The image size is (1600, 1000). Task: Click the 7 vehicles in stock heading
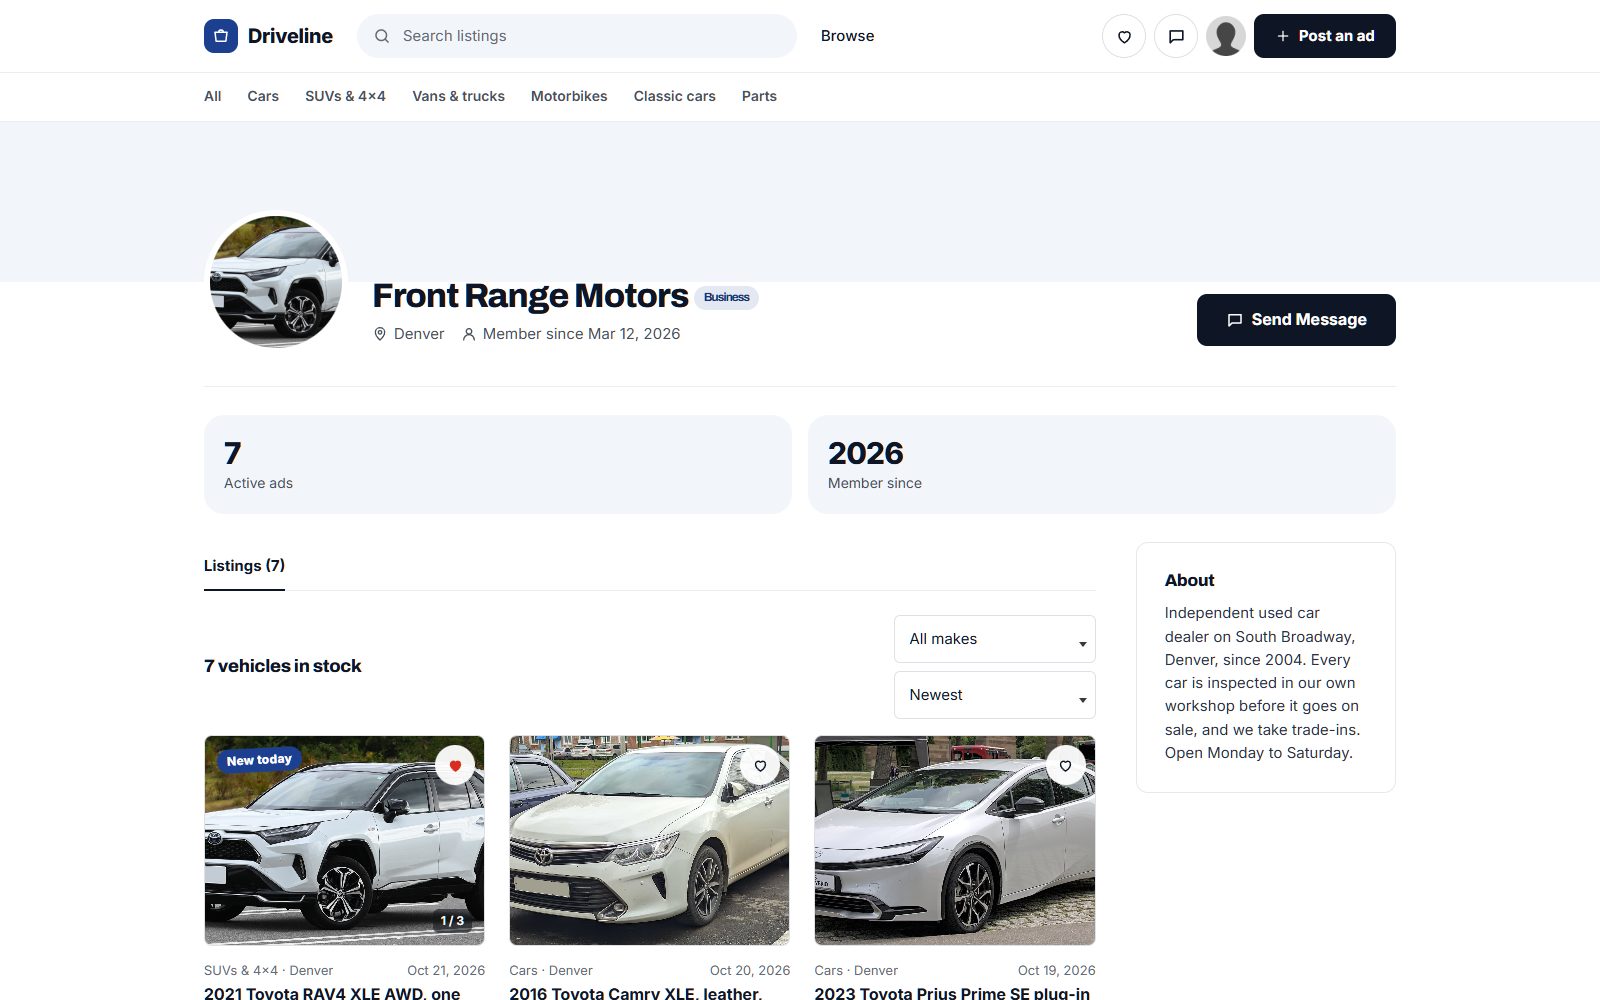(x=283, y=666)
